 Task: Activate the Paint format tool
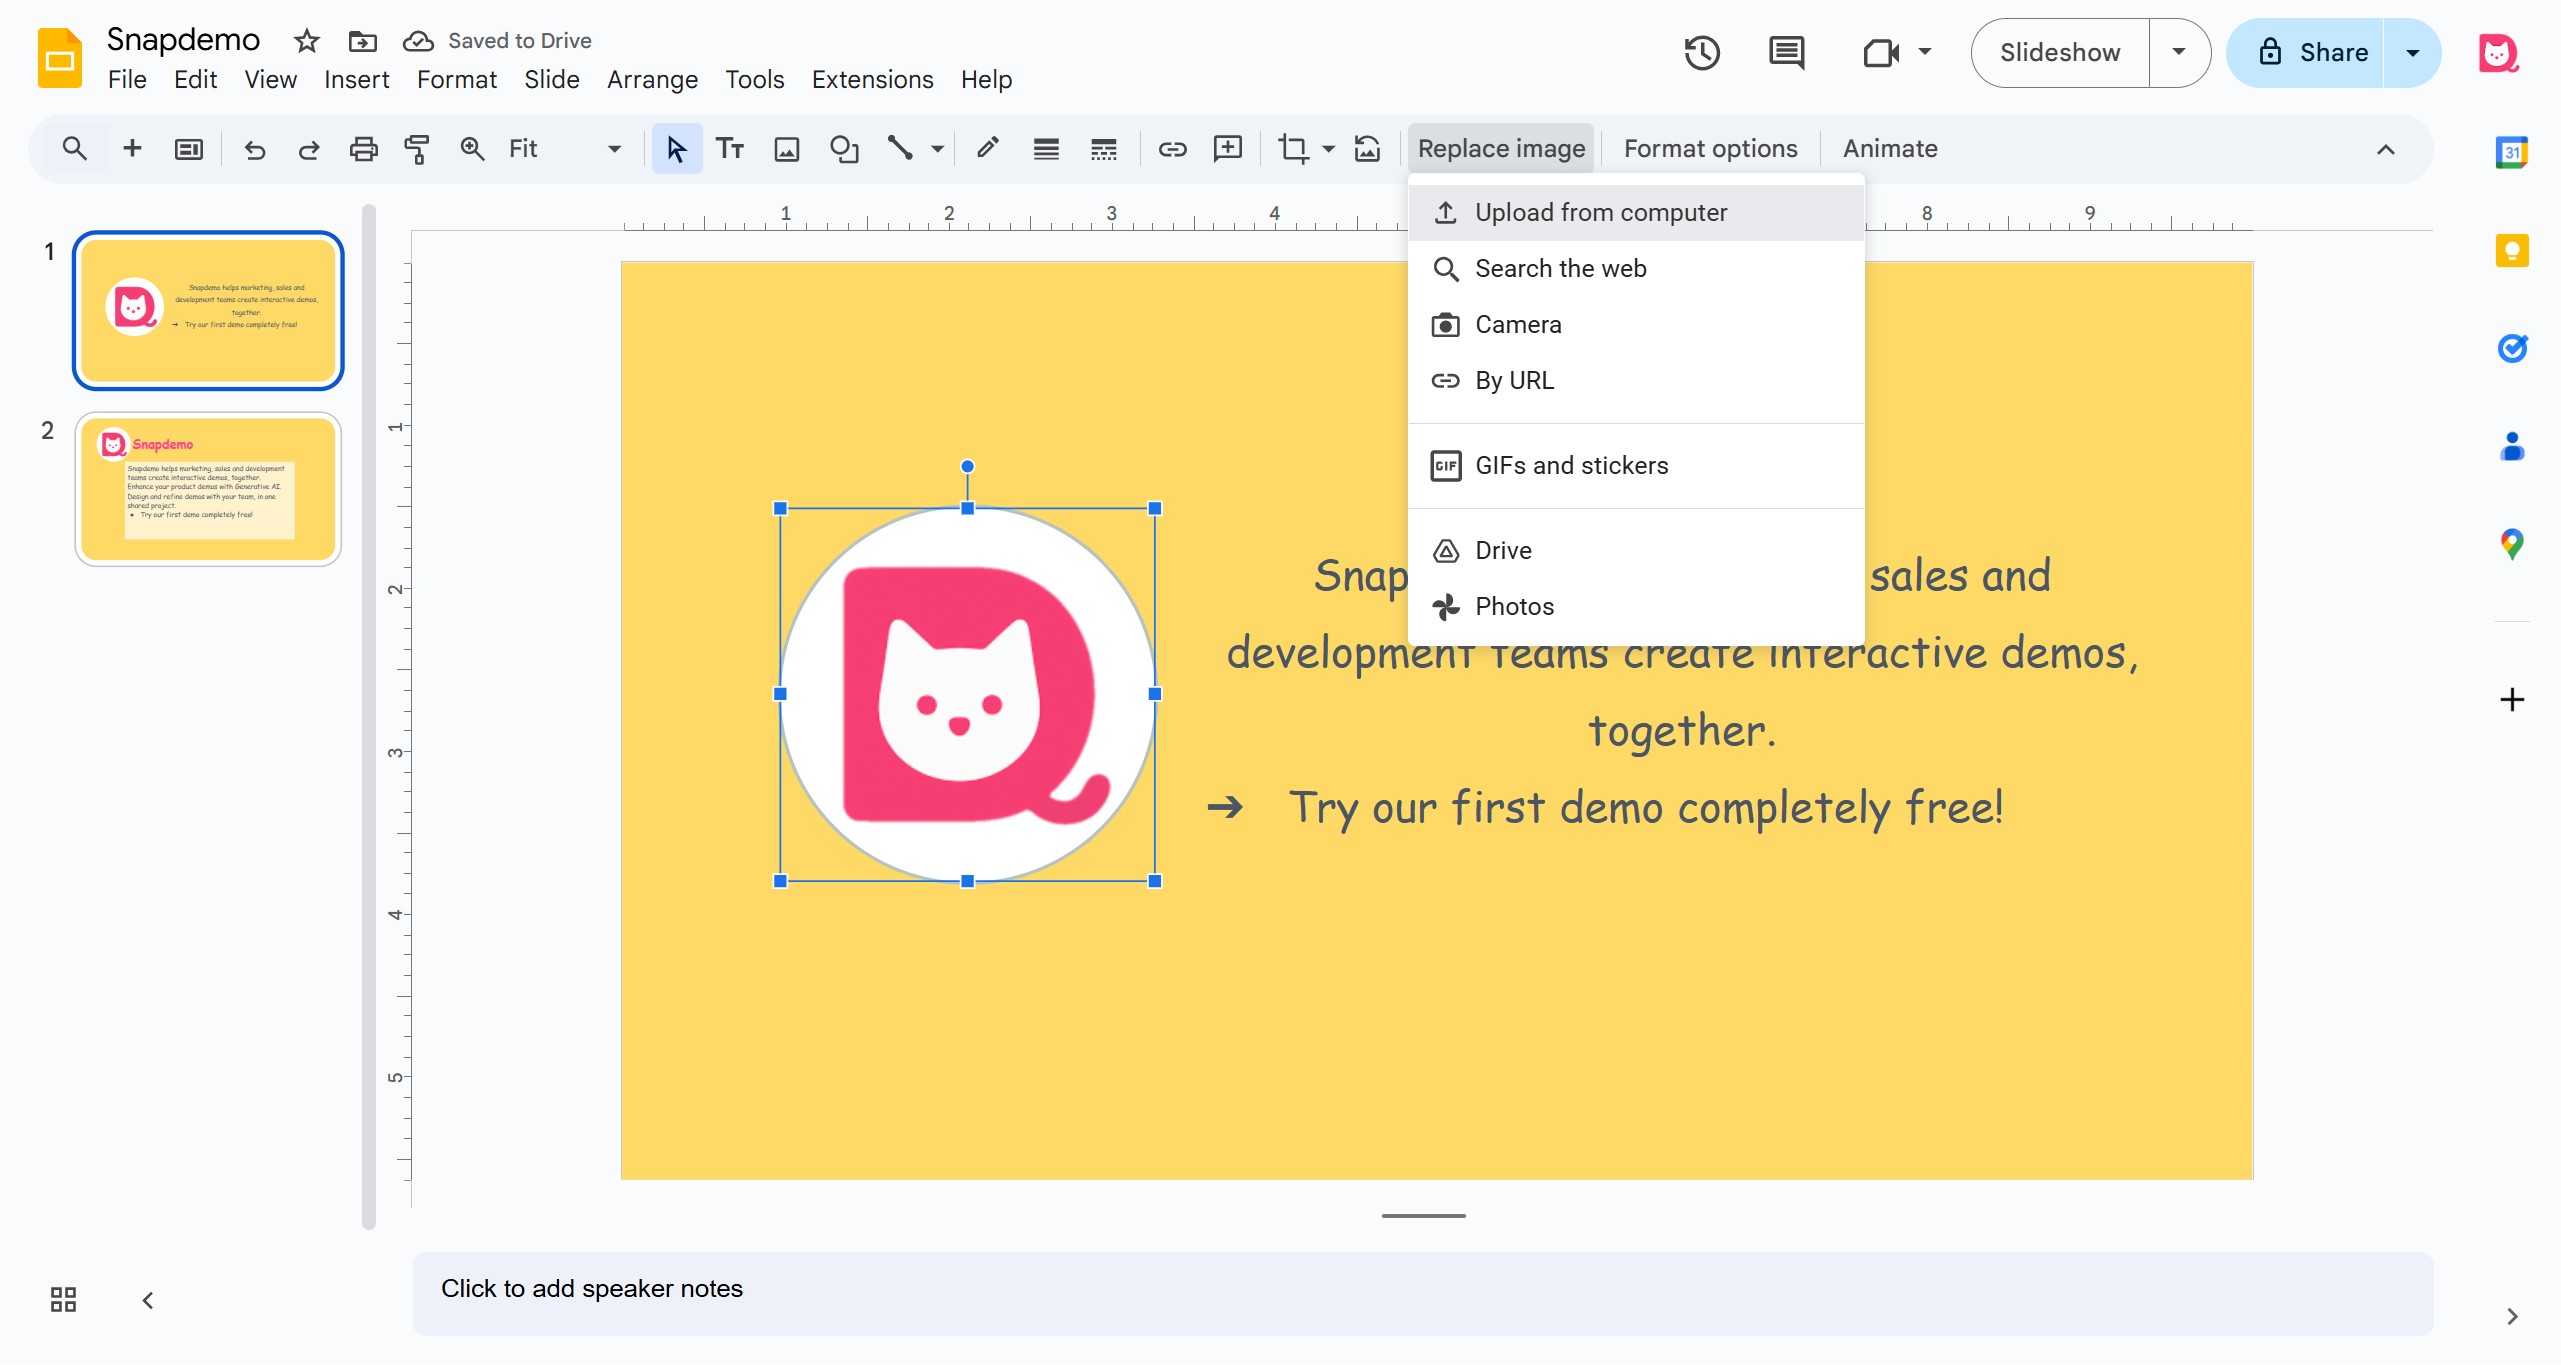(x=417, y=149)
